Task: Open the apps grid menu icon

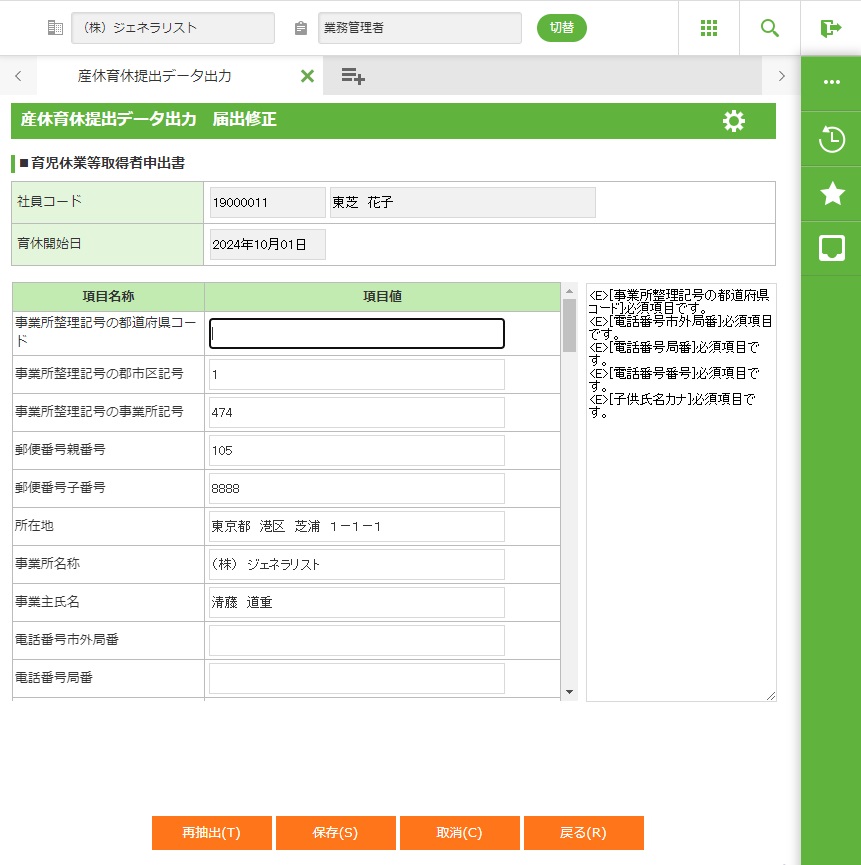Action: coord(709,28)
